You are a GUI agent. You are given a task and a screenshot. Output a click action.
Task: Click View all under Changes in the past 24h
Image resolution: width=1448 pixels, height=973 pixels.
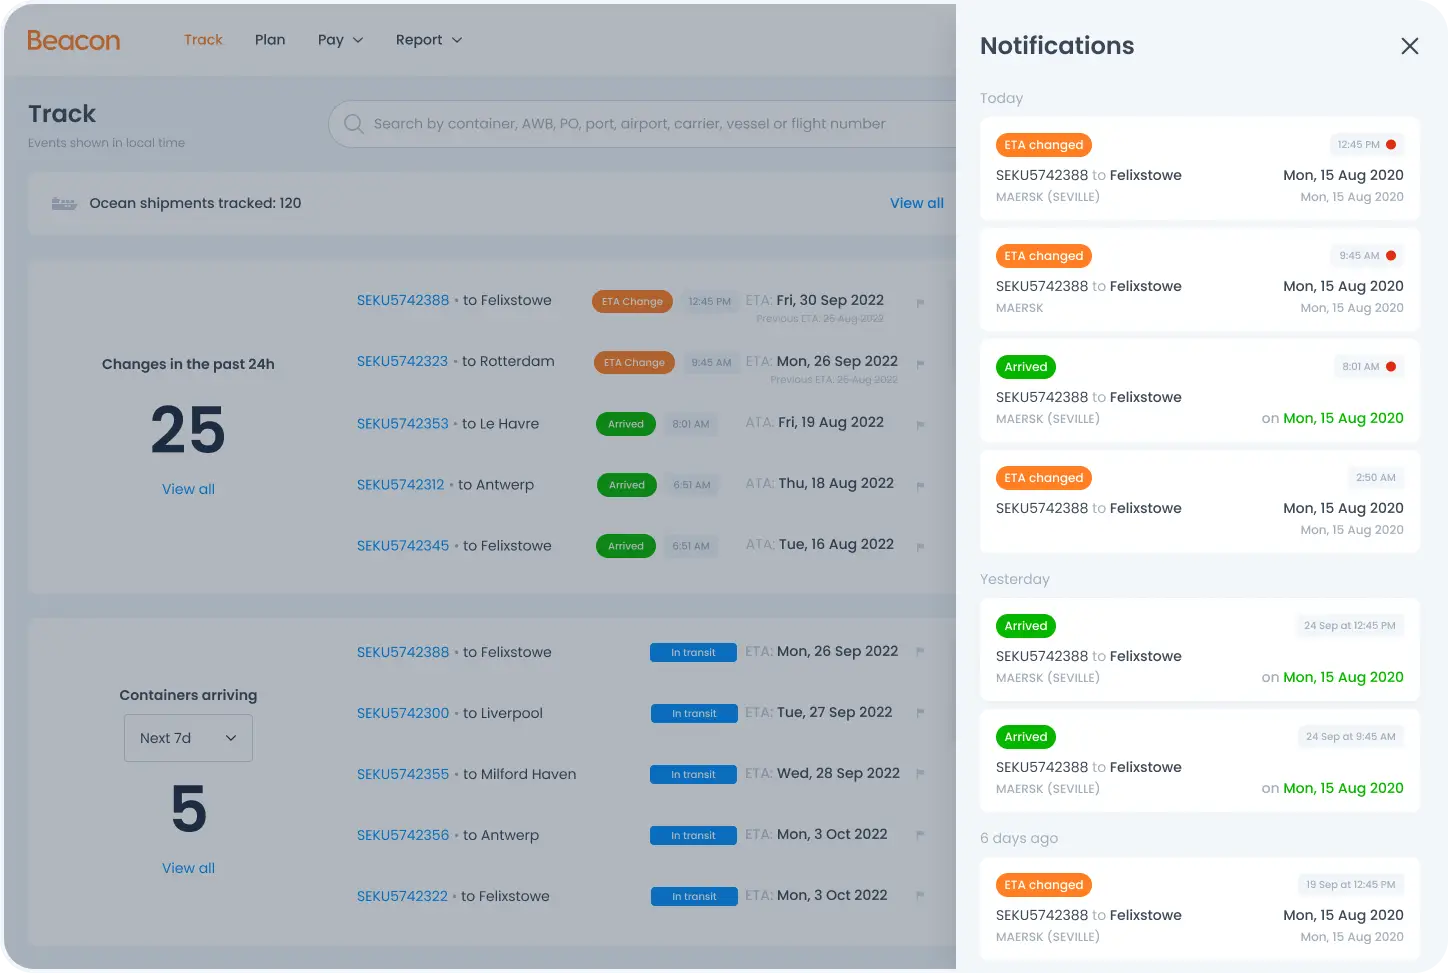188,489
